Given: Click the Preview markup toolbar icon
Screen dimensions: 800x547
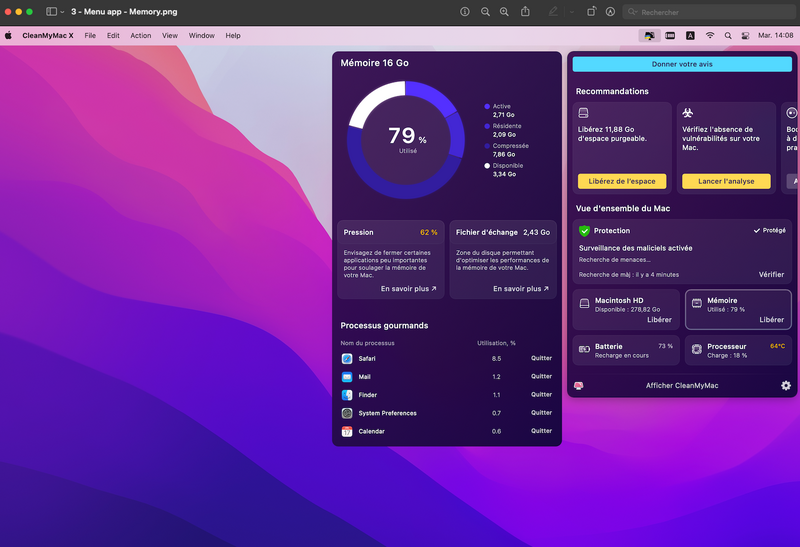Looking at the screenshot, I should click(610, 11).
